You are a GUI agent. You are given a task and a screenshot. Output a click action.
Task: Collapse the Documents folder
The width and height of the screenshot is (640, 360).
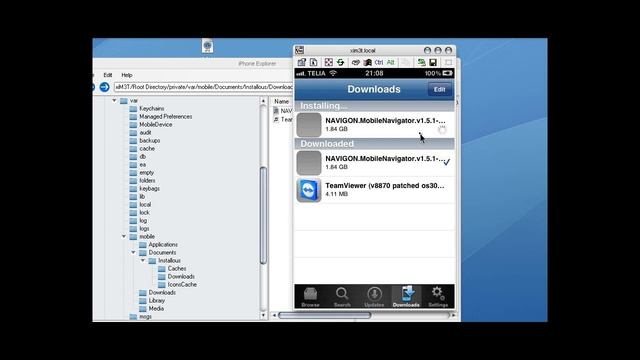click(x=133, y=252)
